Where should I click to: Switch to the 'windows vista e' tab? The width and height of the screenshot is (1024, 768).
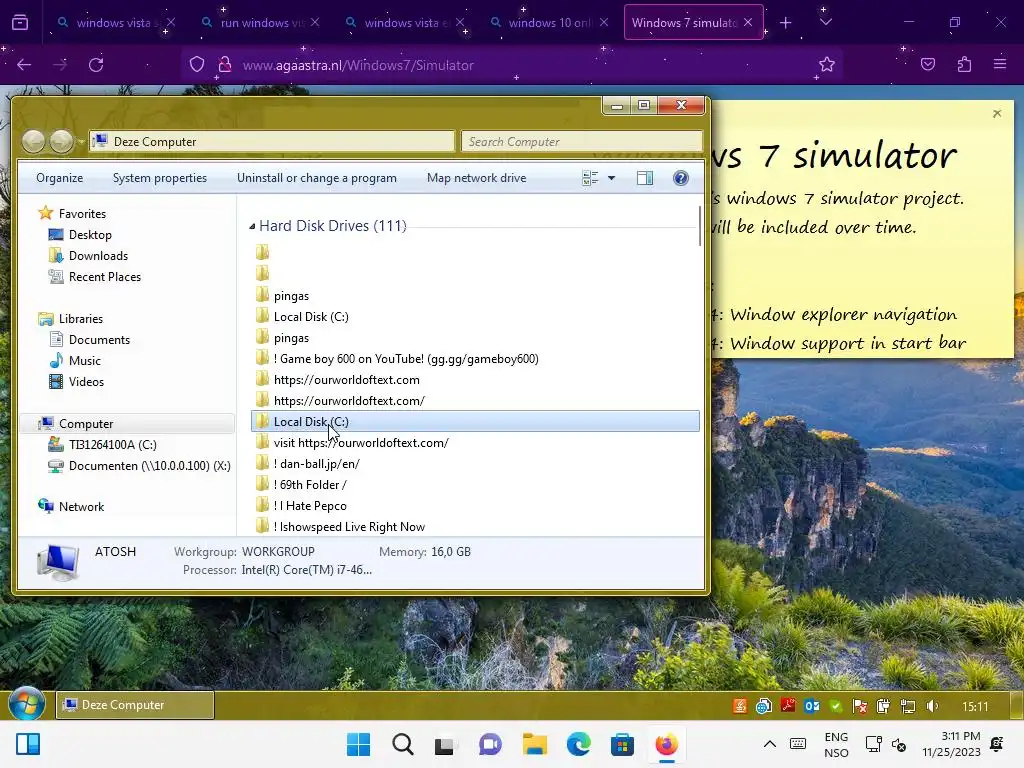click(404, 23)
